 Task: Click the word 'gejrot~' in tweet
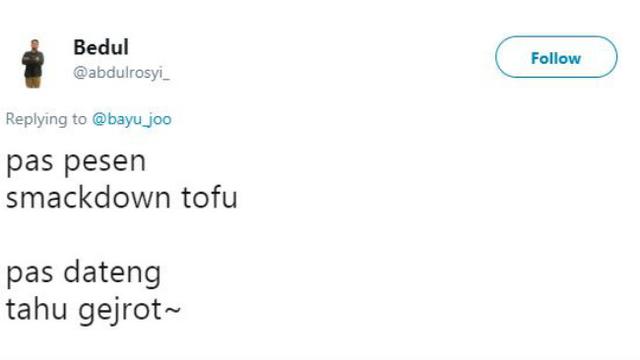(x=129, y=310)
